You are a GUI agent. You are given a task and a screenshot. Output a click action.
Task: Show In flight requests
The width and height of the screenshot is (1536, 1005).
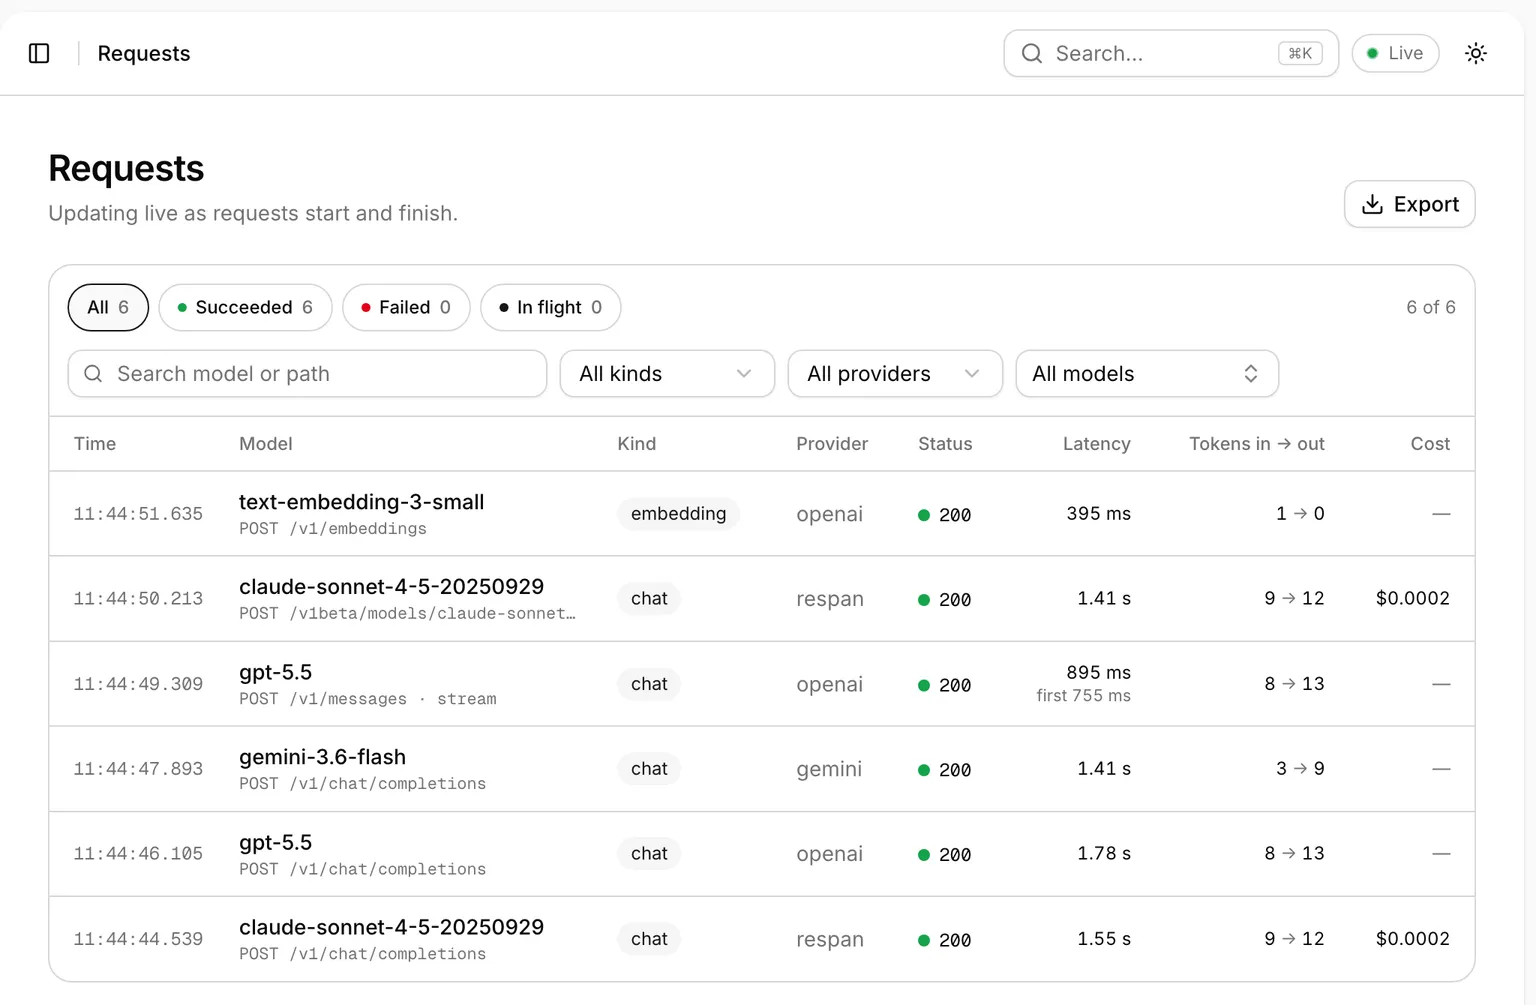[550, 307]
